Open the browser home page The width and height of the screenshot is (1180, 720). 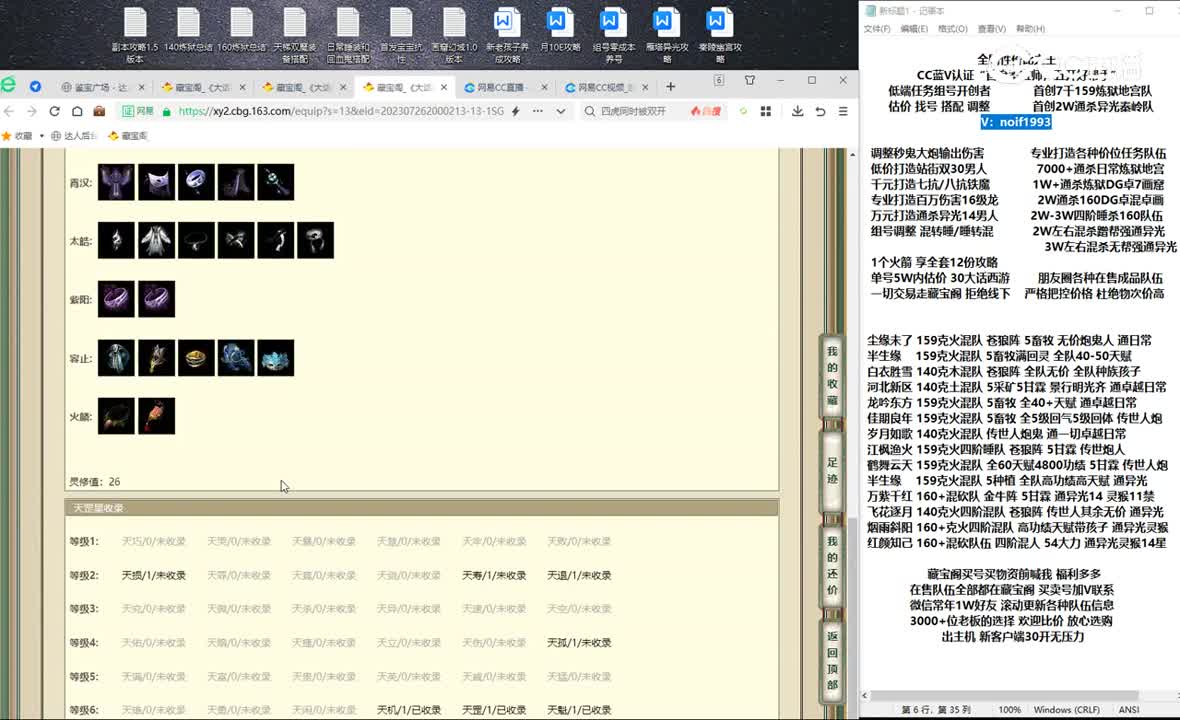77,111
